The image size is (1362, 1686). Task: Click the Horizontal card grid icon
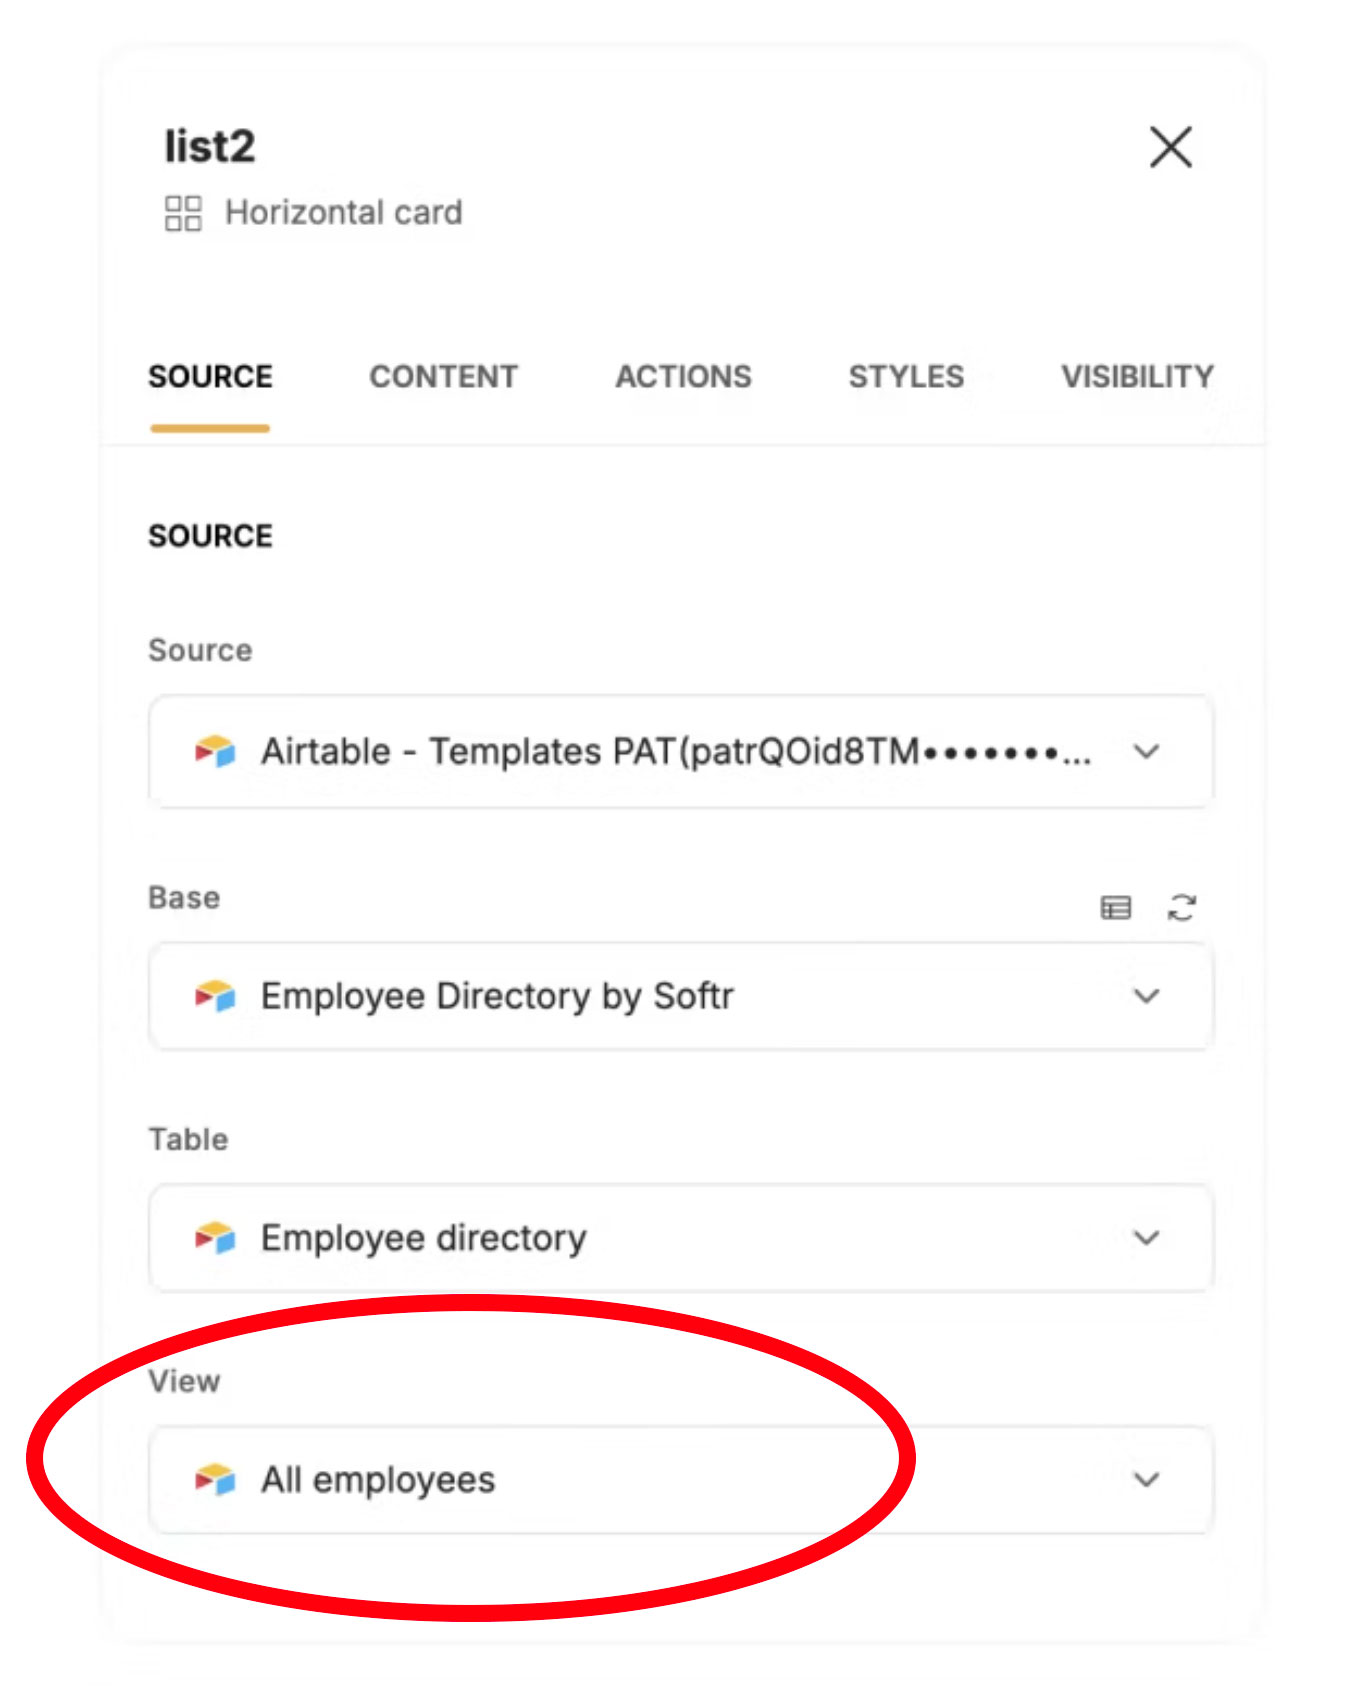click(x=183, y=213)
